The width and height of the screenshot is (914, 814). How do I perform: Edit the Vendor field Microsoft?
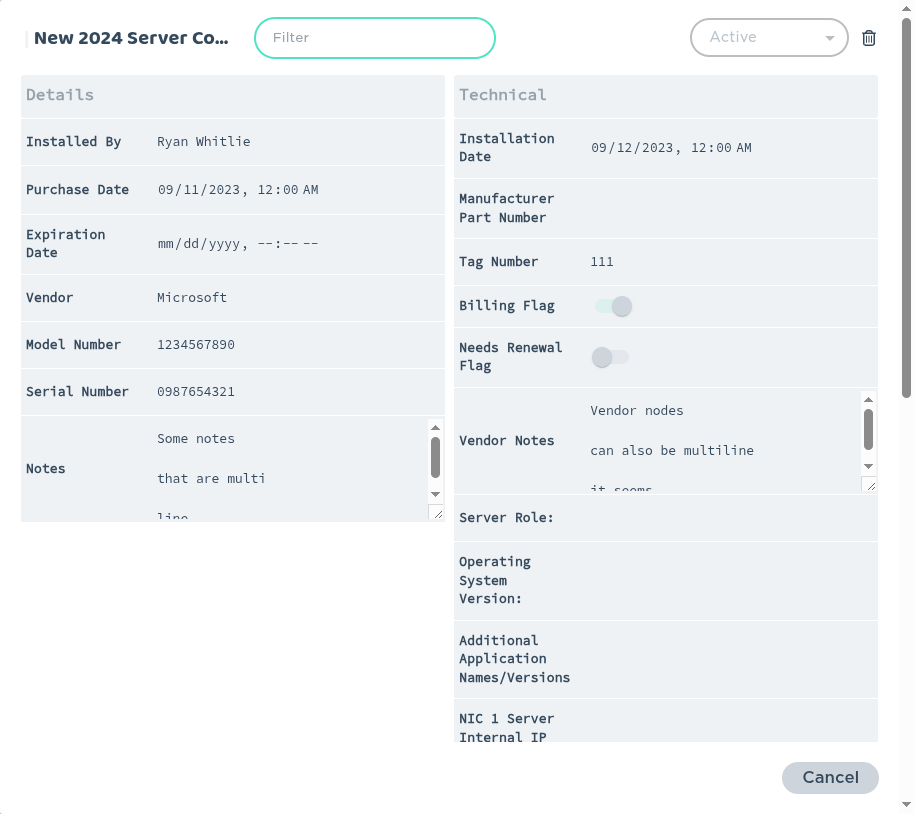(298, 297)
